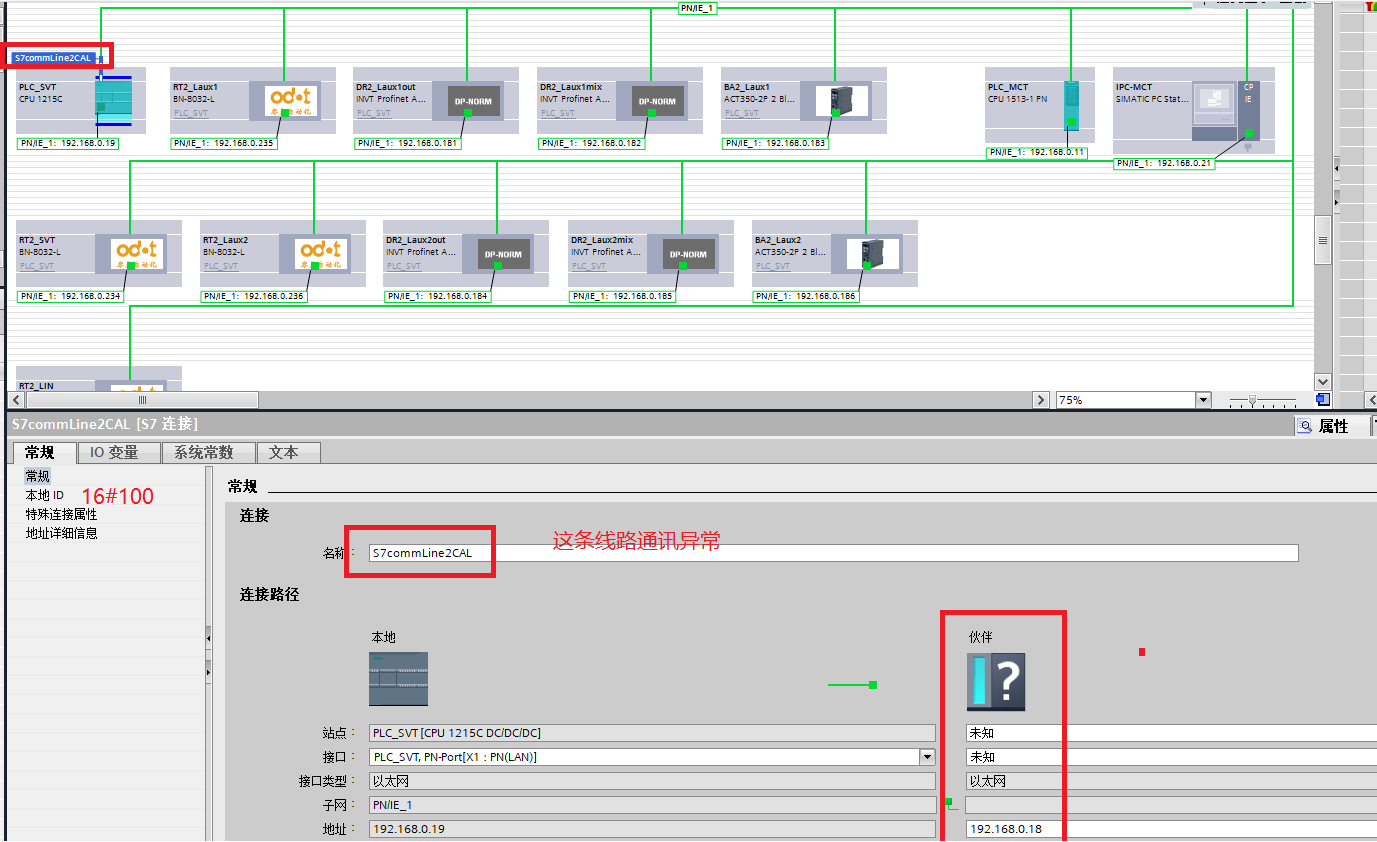Open the 系统常数 tab
Viewport: 1377px width, 842px height.
203,453
